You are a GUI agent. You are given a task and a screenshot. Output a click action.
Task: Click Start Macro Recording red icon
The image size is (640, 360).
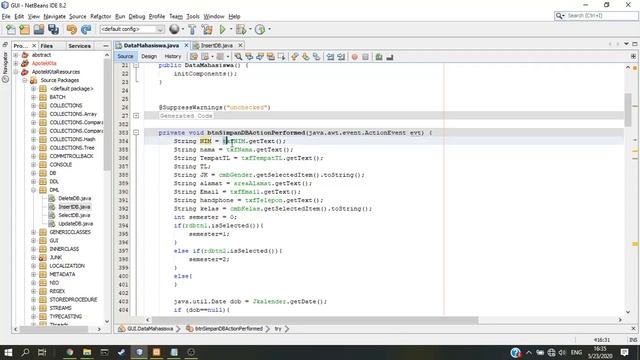pyautogui.click(x=355, y=57)
